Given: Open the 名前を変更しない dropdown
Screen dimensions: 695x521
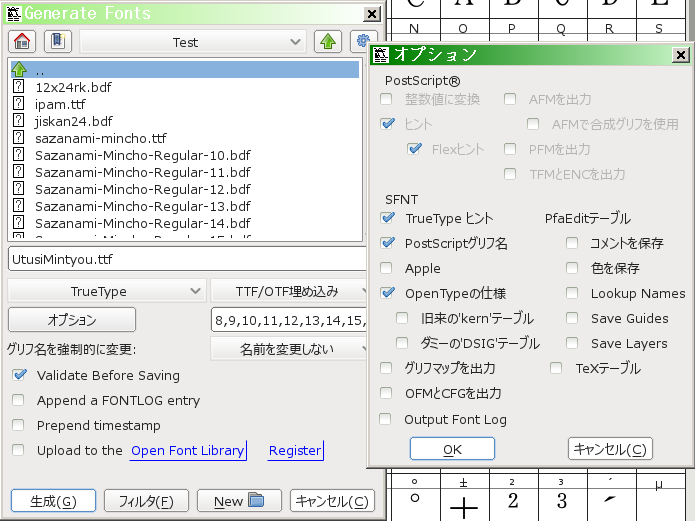Looking at the screenshot, I should click(289, 349).
